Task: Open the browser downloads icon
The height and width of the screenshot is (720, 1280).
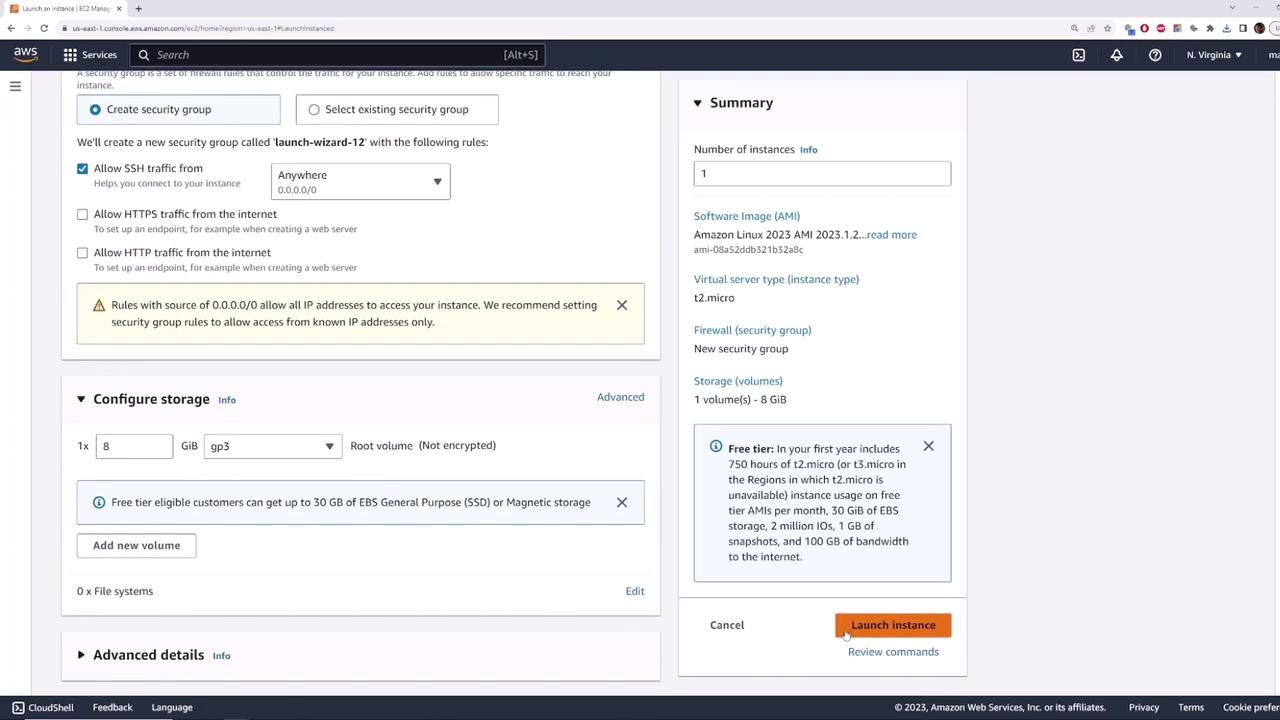Action: point(1226,28)
